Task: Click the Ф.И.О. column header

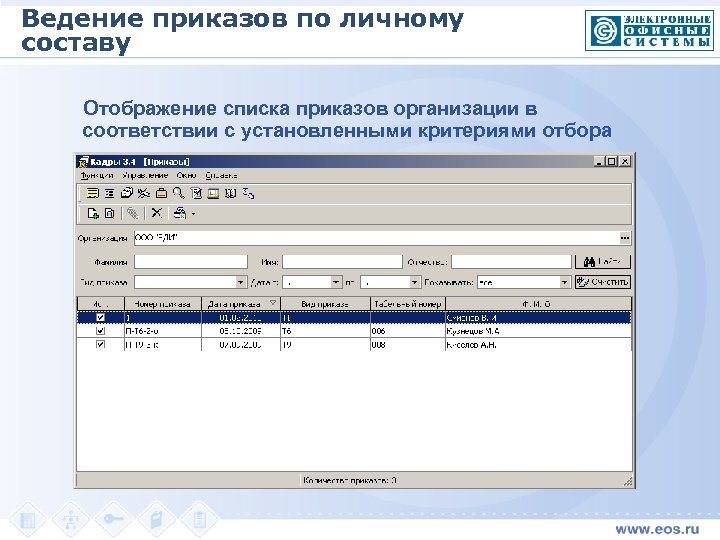Action: coord(538,304)
